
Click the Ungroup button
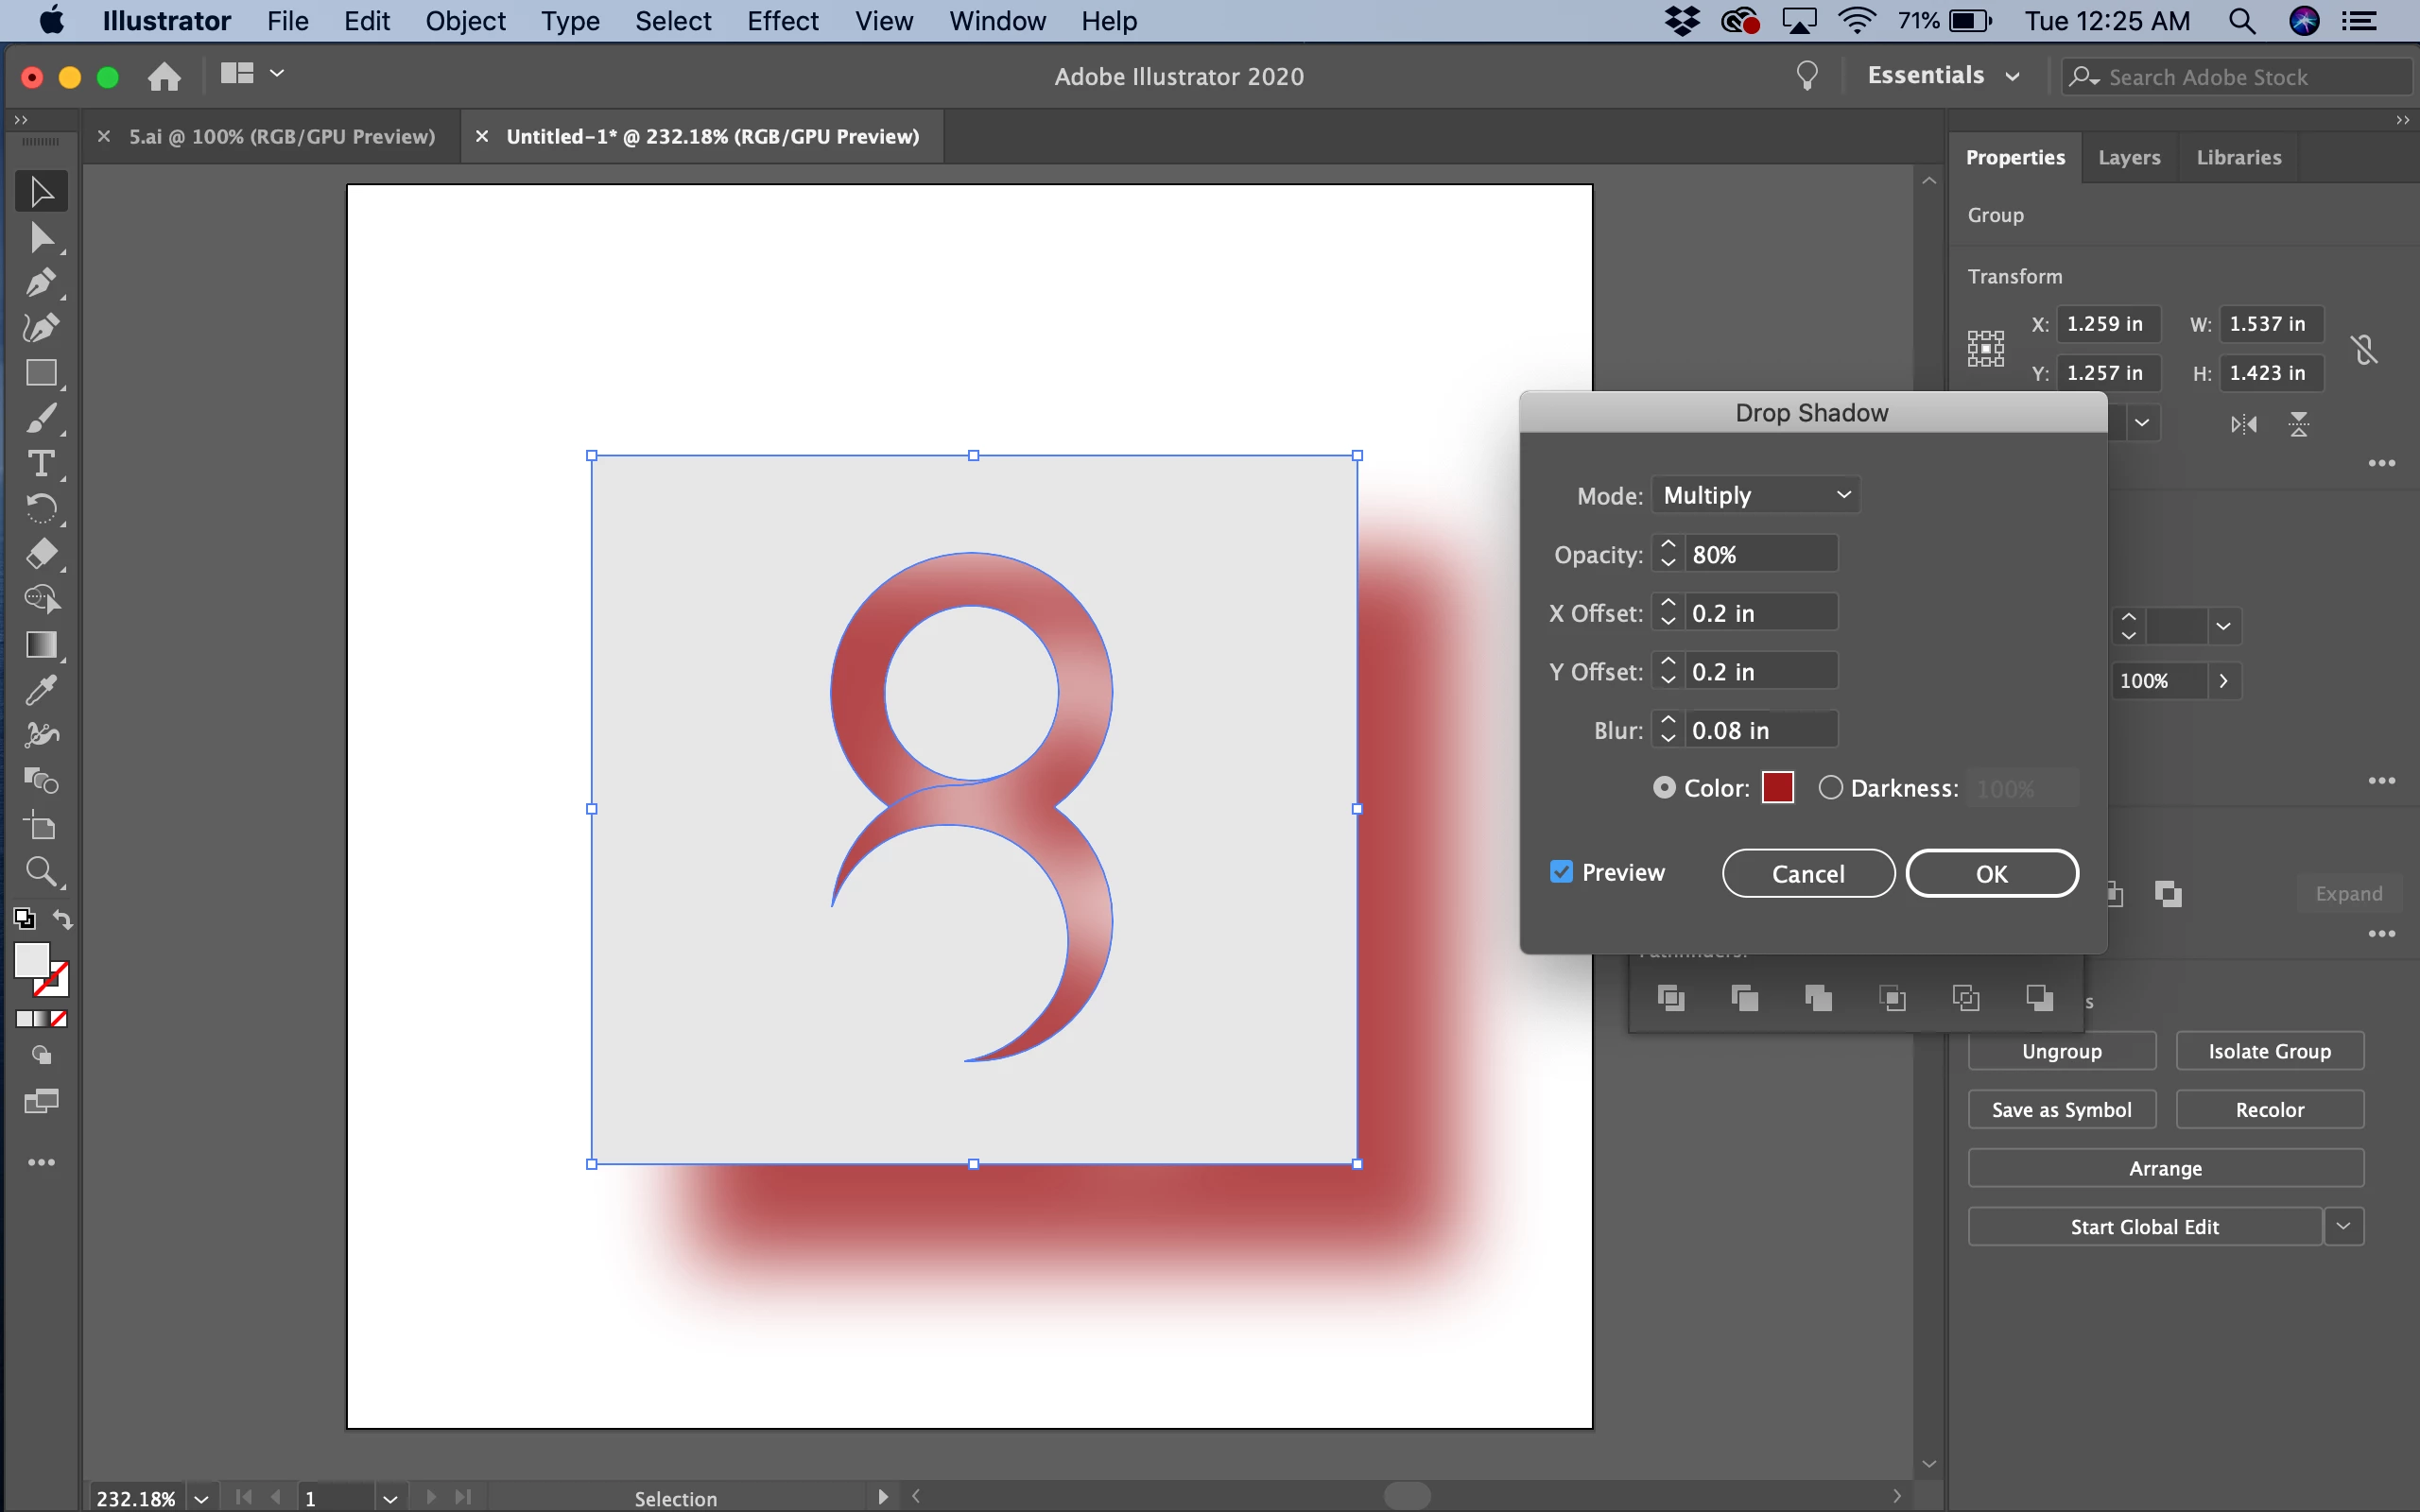click(x=2061, y=1051)
